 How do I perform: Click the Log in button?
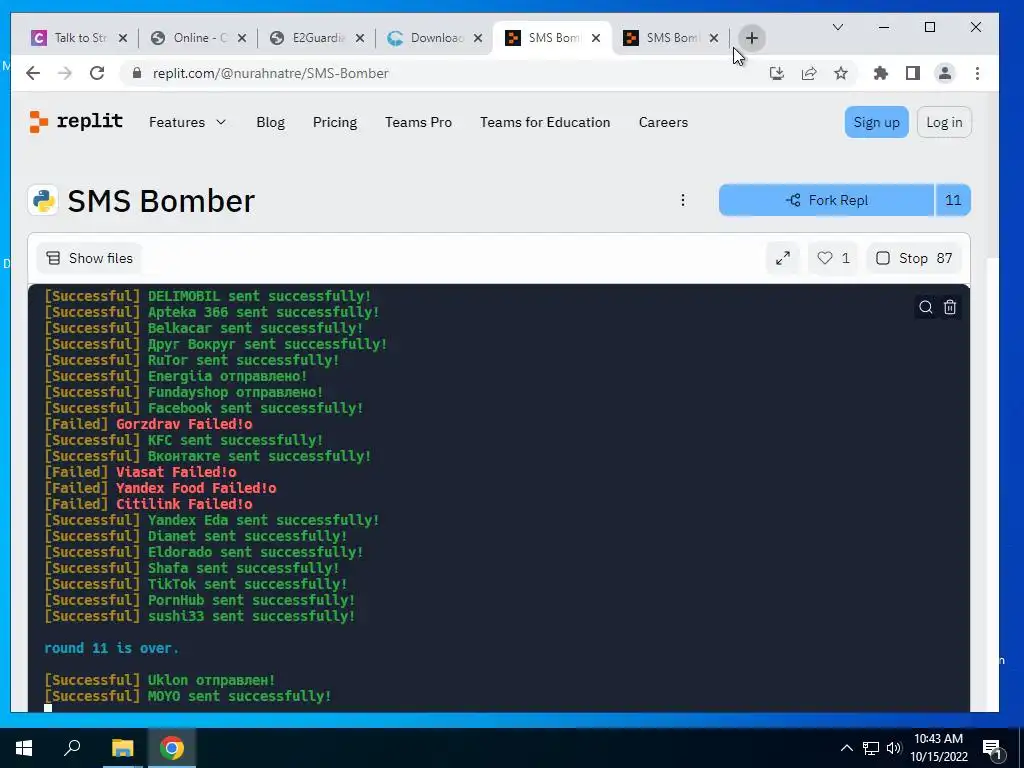pos(944,122)
